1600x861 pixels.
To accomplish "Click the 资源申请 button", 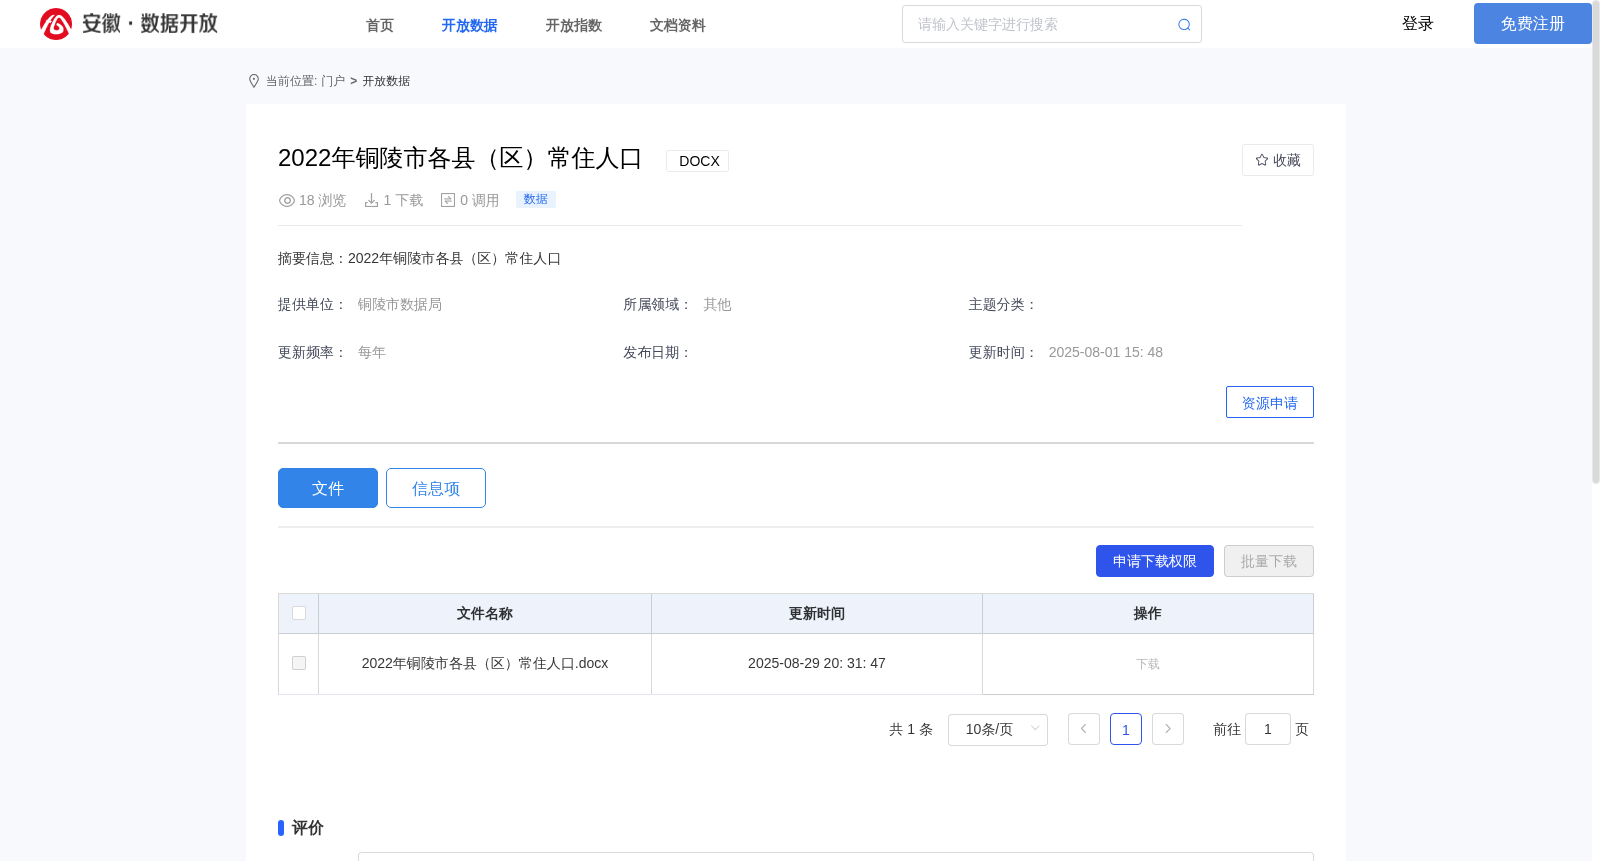I will 1270,402.
